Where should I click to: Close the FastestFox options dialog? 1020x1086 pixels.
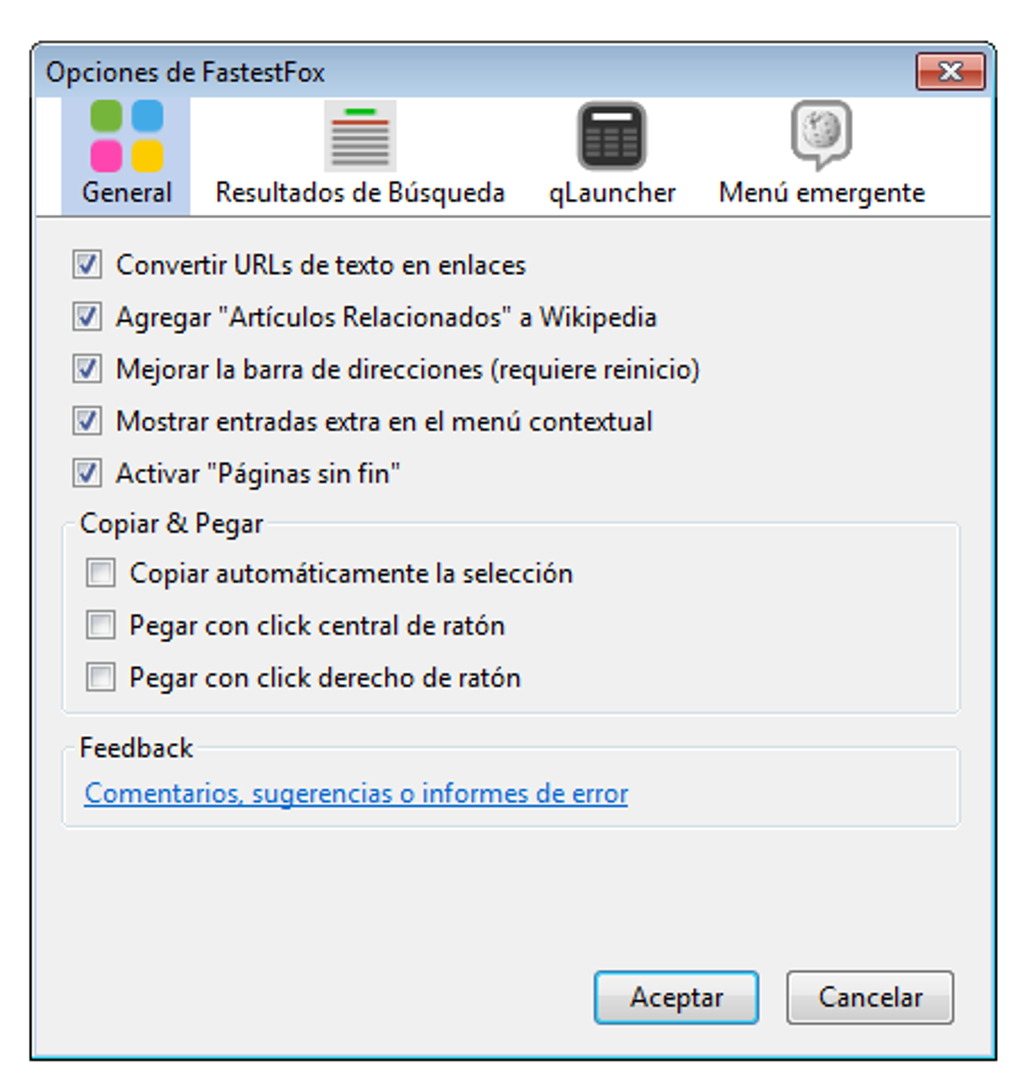(x=948, y=71)
